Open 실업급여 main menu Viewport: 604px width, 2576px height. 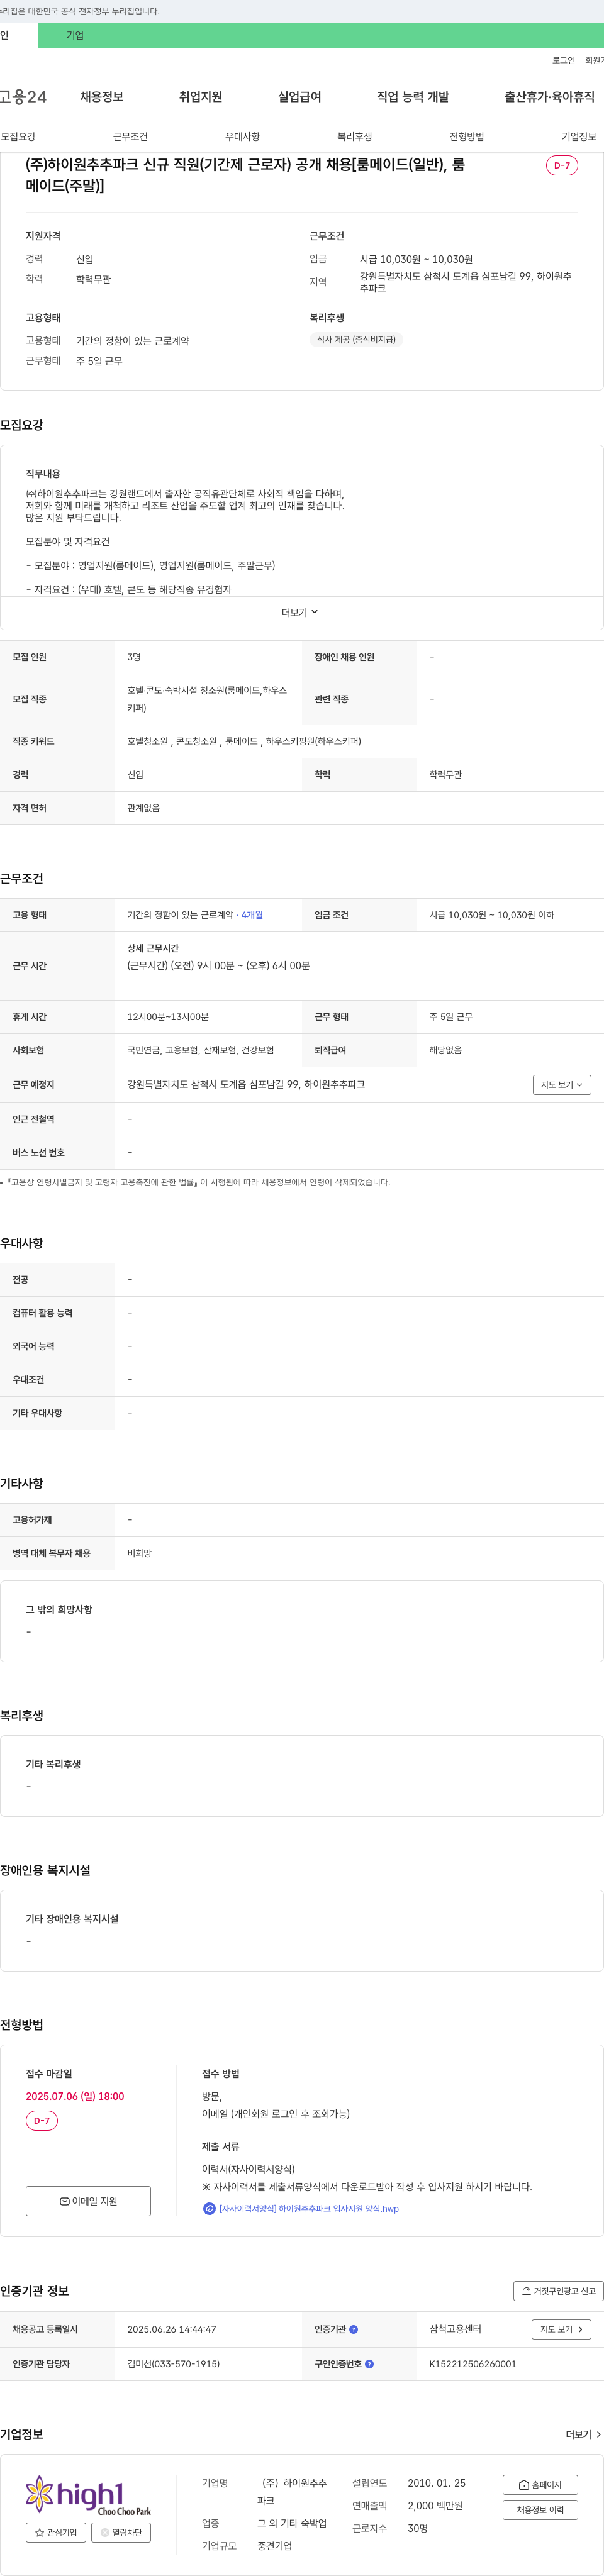click(x=299, y=97)
